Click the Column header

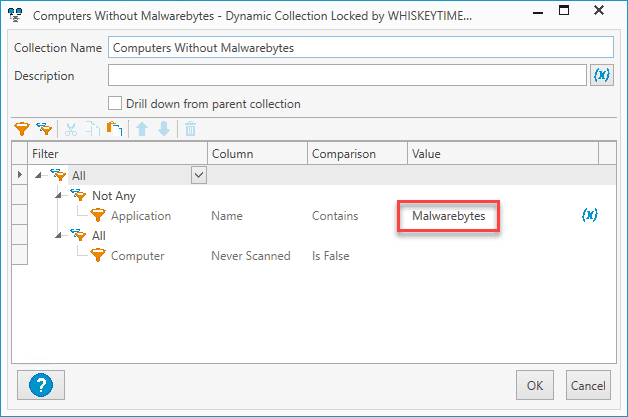coord(258,153)
